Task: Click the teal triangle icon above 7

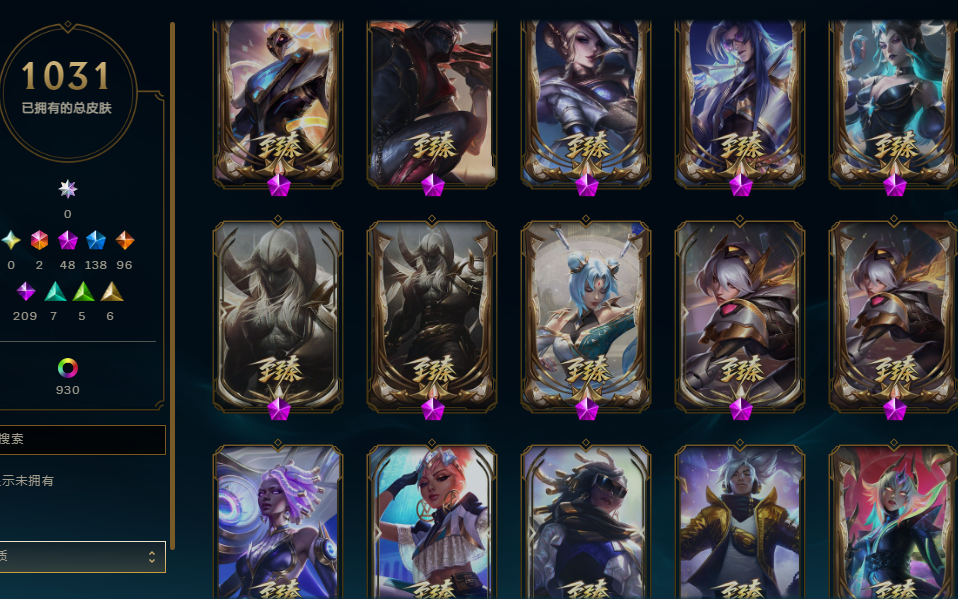Action: (x=55, y=292)
